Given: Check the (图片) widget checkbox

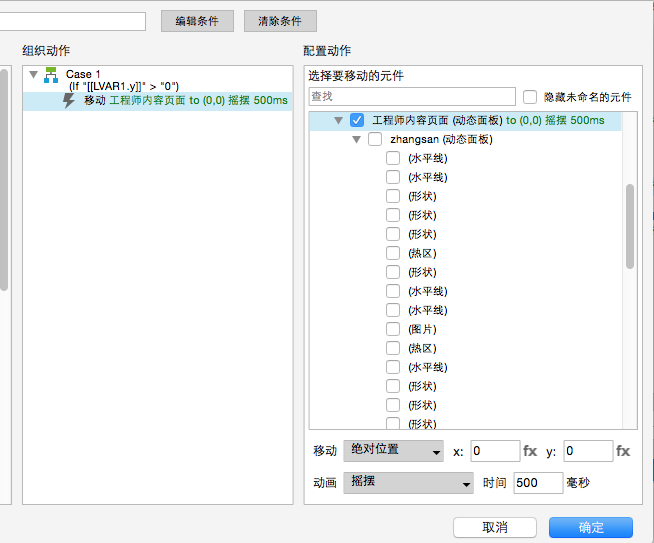Looking at the screenshot, I should (393, 329).
